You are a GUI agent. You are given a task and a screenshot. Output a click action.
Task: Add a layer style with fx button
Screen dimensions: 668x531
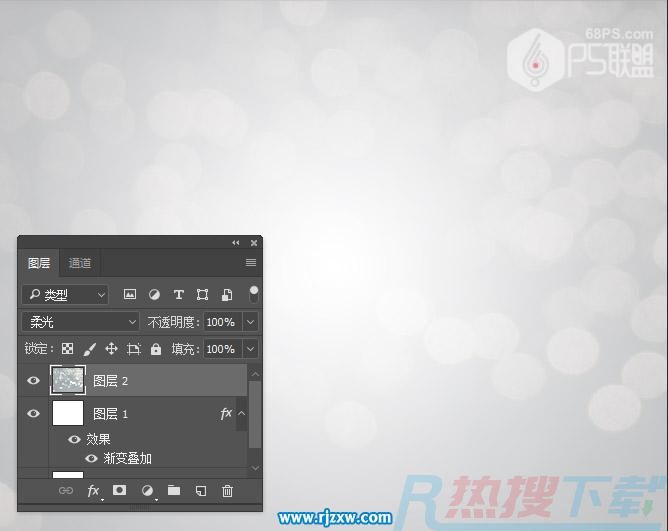click(x=93, y=491)
